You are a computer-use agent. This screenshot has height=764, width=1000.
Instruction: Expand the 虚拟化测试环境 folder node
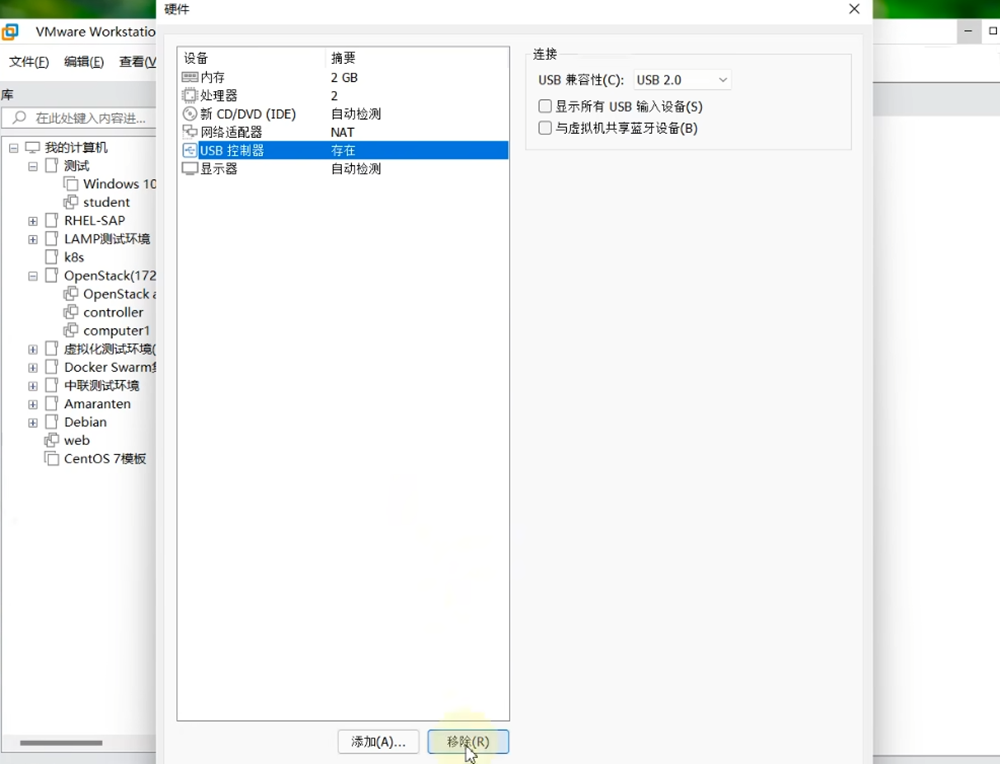(33, 349)
